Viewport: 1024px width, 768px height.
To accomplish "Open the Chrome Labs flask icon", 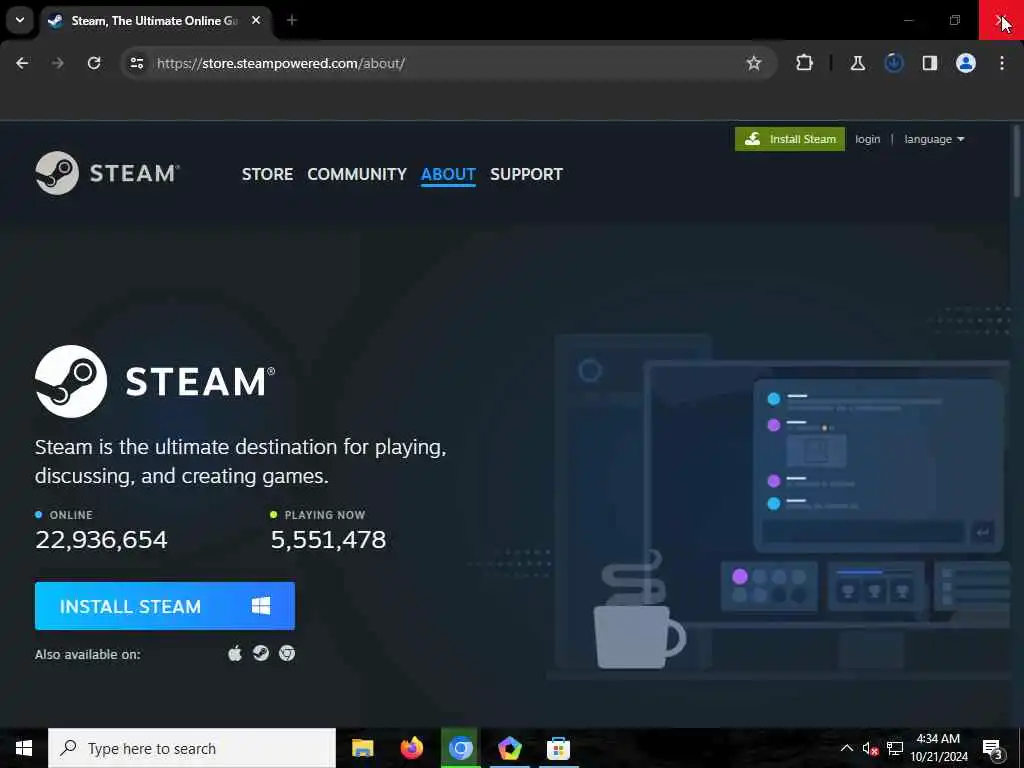I will (x=857, y=63).
